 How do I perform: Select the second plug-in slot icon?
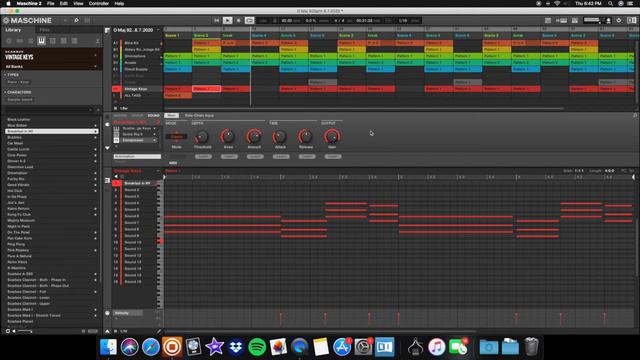tap(116, 134)
